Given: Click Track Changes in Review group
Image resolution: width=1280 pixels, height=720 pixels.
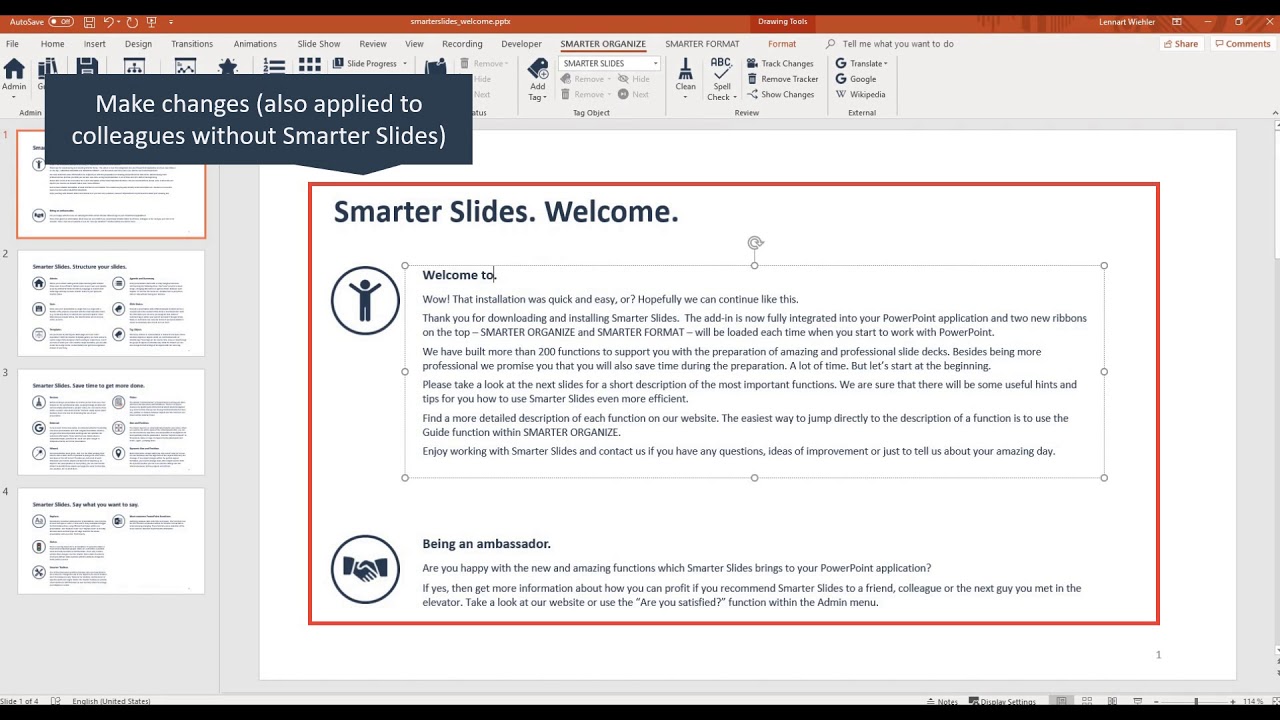Looking at the screenshot, I should (780, 63).
